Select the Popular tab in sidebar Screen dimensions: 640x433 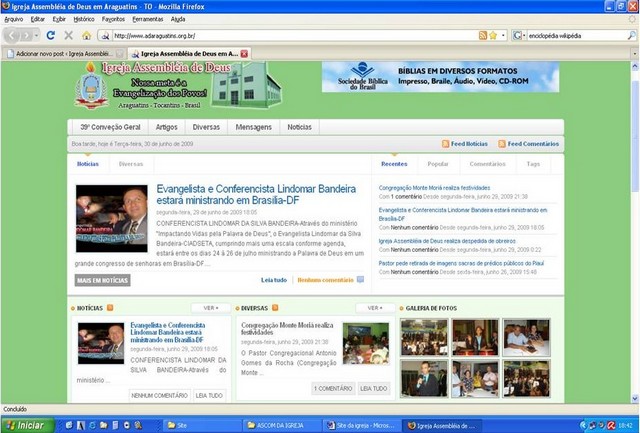438,164
